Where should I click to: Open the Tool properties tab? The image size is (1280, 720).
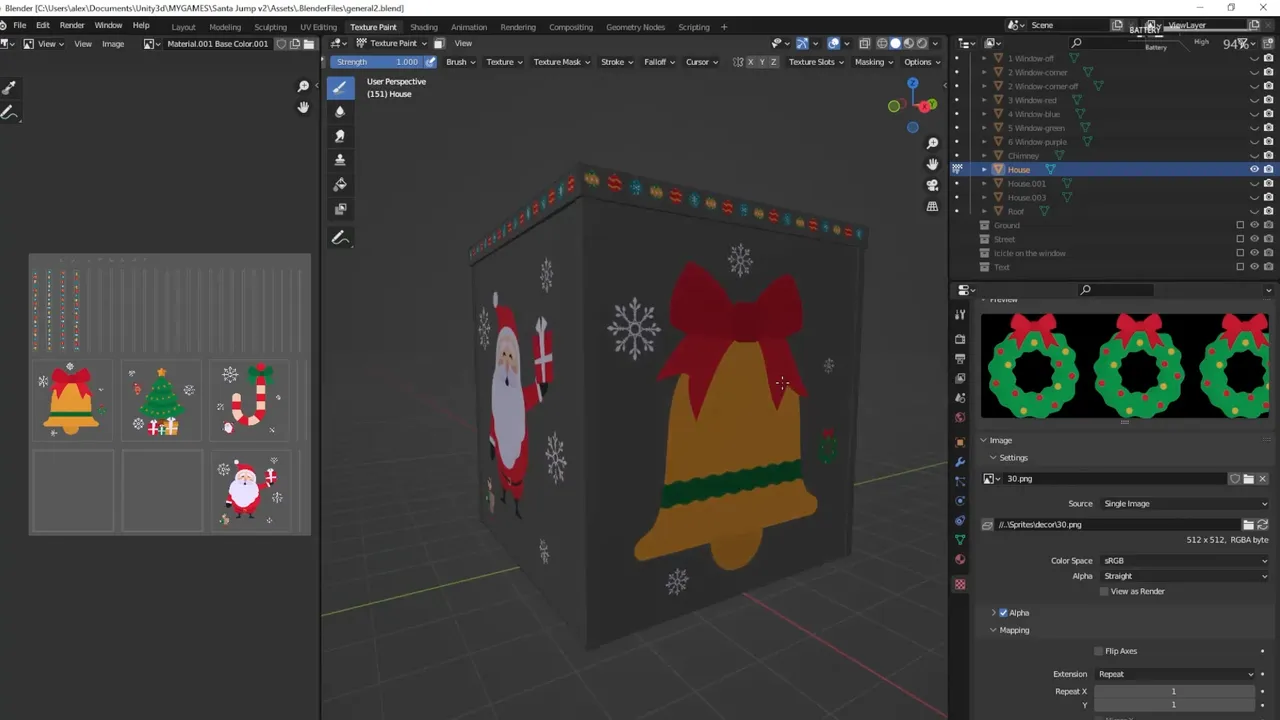pyautogui.click(x=960, y=315)
